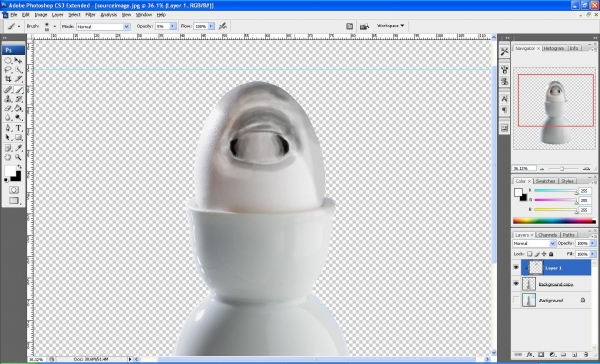Toggle lock transparent pixels
Image resolution: width=600 pixels, height=364 pixels.
[x=530, y=254]
